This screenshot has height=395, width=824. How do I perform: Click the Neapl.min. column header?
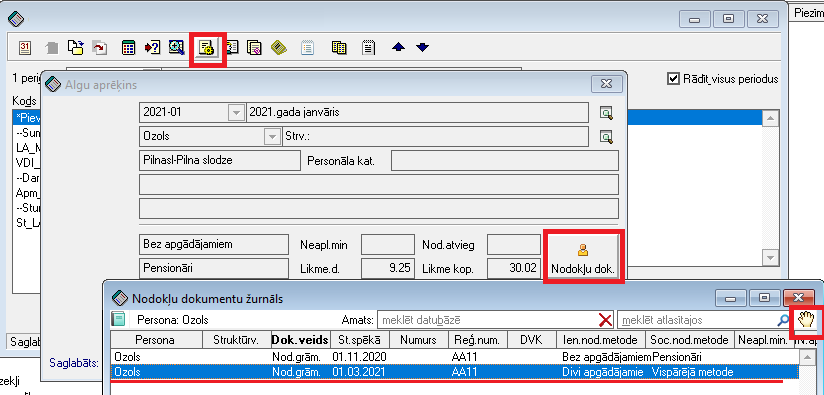click(x=764, y=340)
